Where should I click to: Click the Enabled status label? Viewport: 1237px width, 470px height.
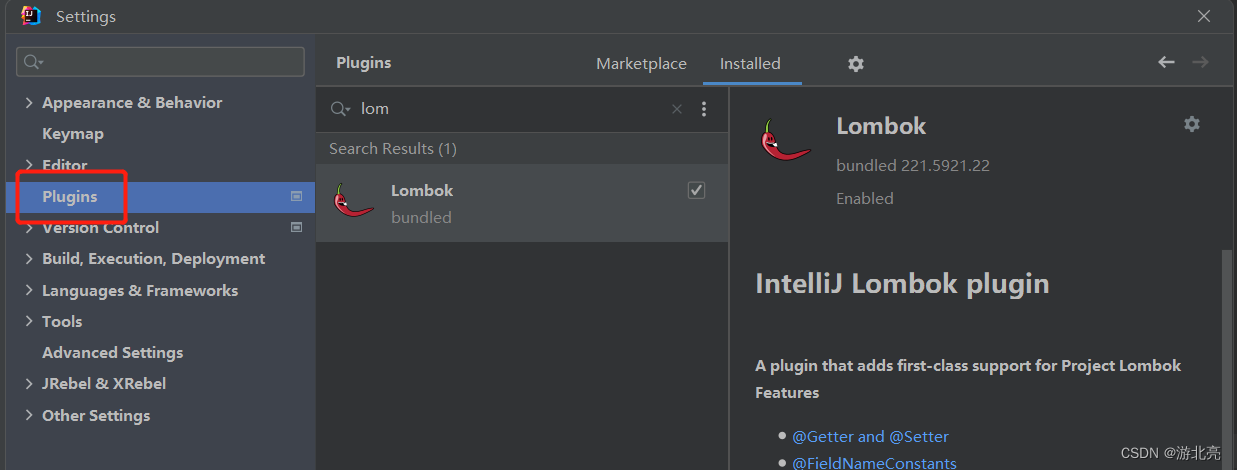tap(865, 199)
